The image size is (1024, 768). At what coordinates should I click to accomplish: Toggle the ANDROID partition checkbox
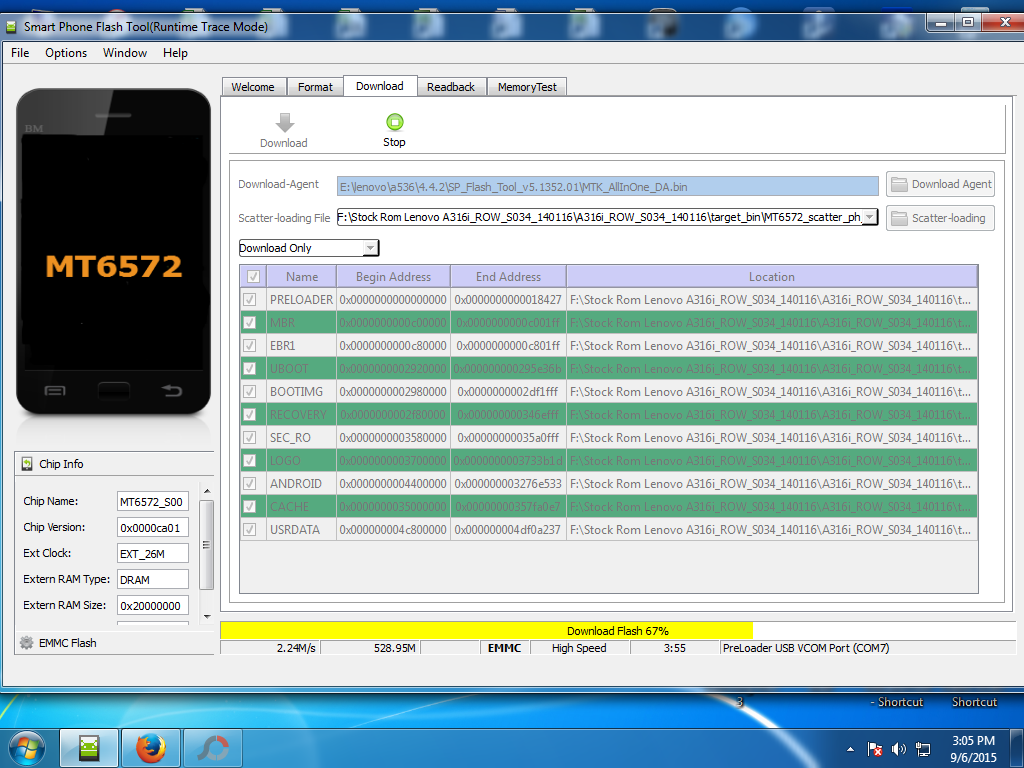pyautogui.click(x=250, y=484)
